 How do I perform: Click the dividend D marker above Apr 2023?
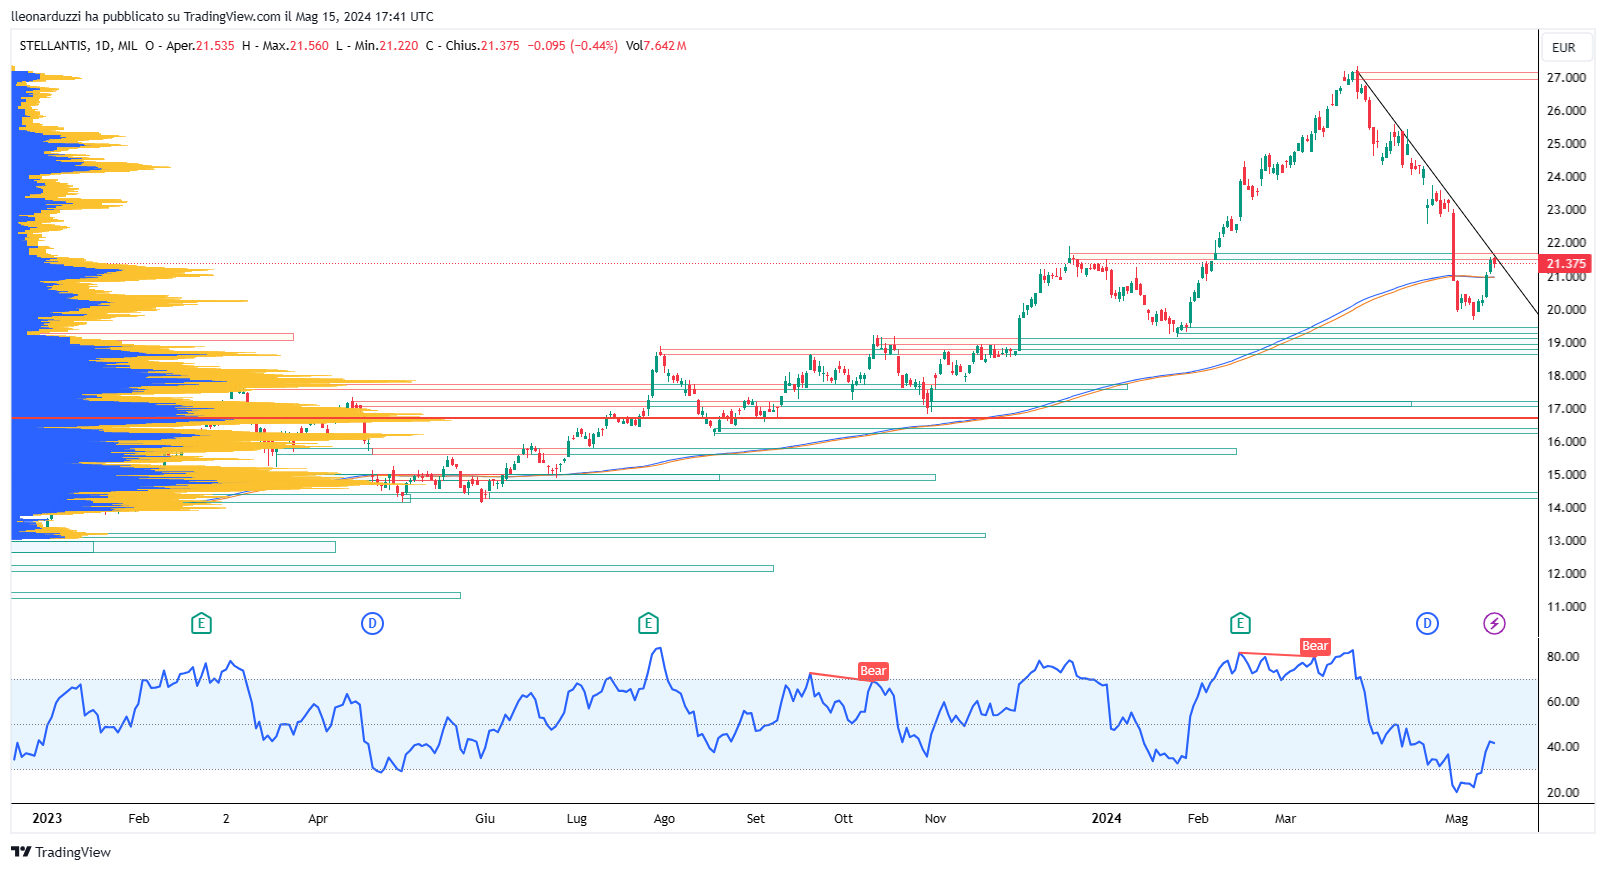coord(372,624)
